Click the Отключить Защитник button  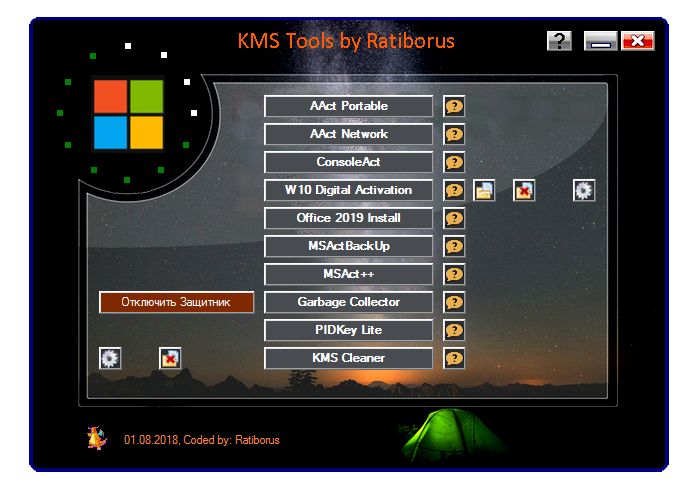tap(177, 302)
